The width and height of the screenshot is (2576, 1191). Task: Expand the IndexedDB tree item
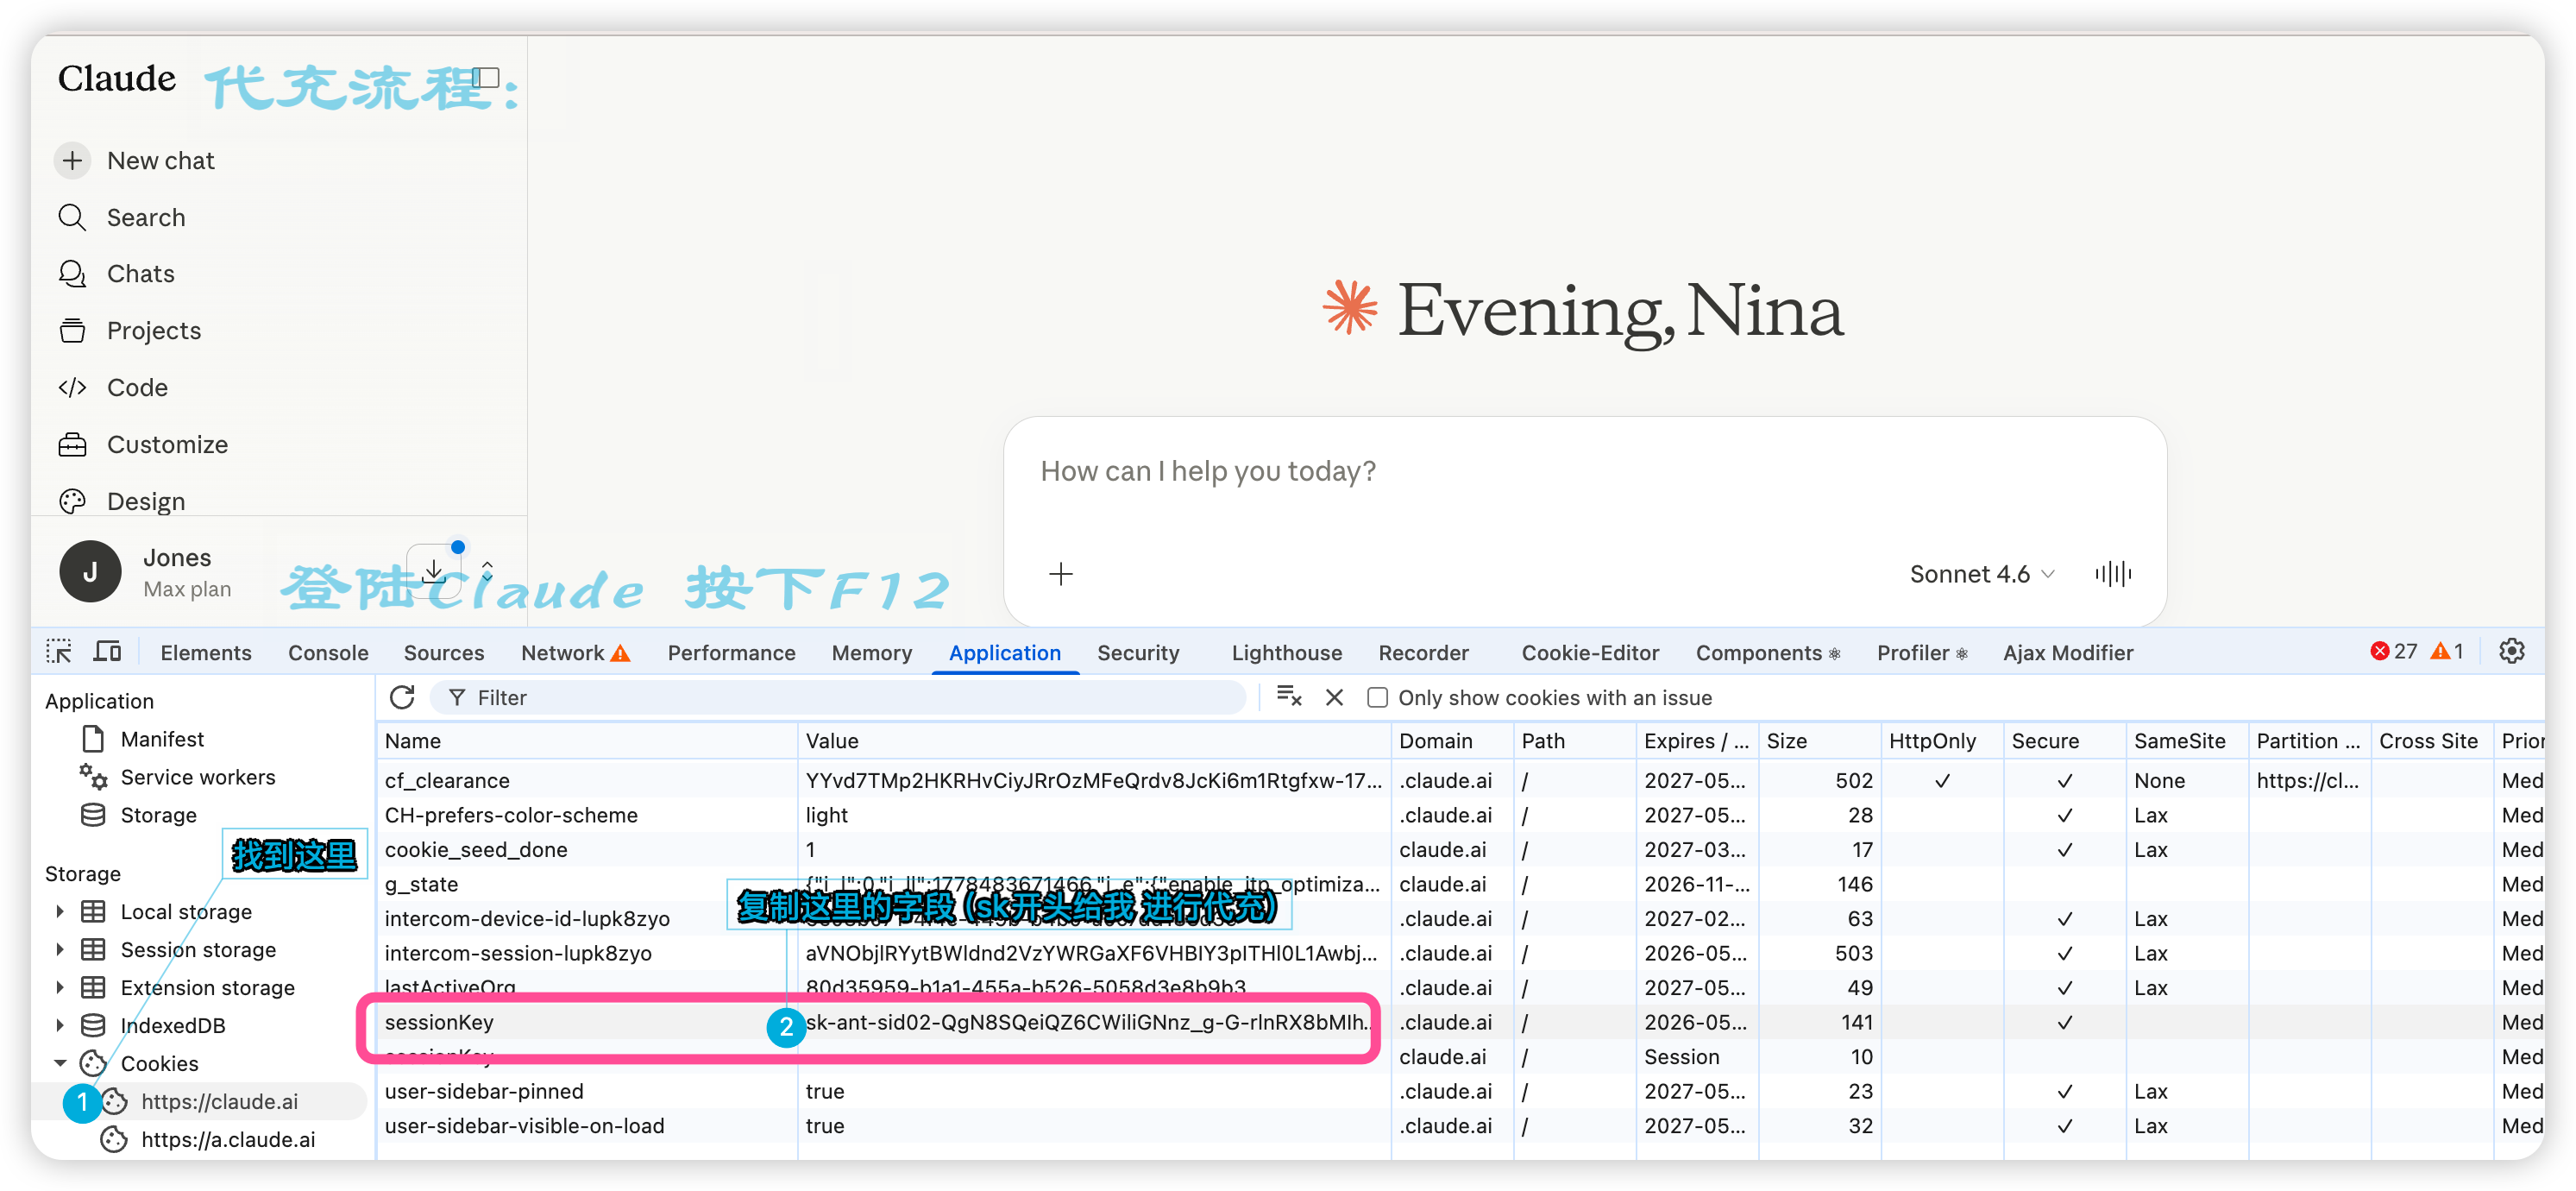[59, 1025]
